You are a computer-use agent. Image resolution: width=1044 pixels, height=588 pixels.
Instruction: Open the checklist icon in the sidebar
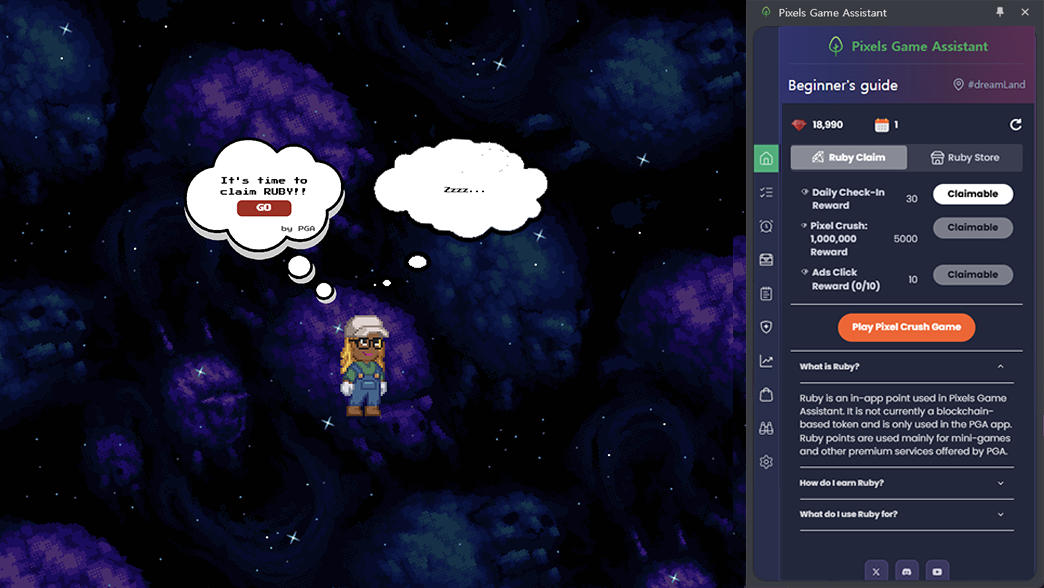[766, 192]
